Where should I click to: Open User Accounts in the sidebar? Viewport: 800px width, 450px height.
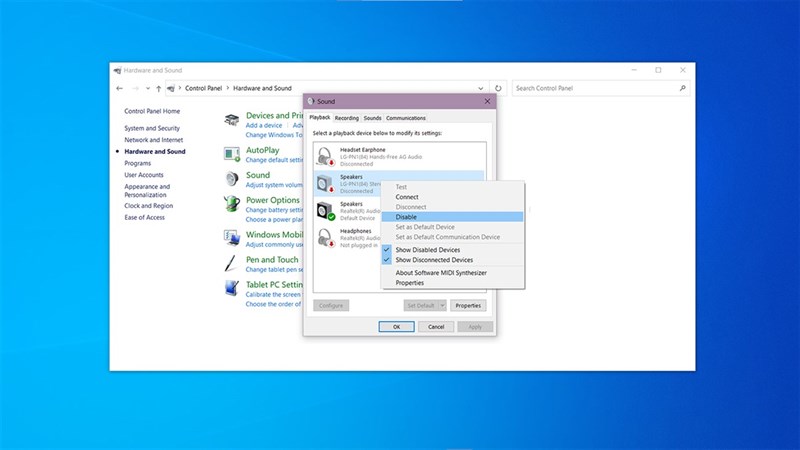tap(144, 175)
